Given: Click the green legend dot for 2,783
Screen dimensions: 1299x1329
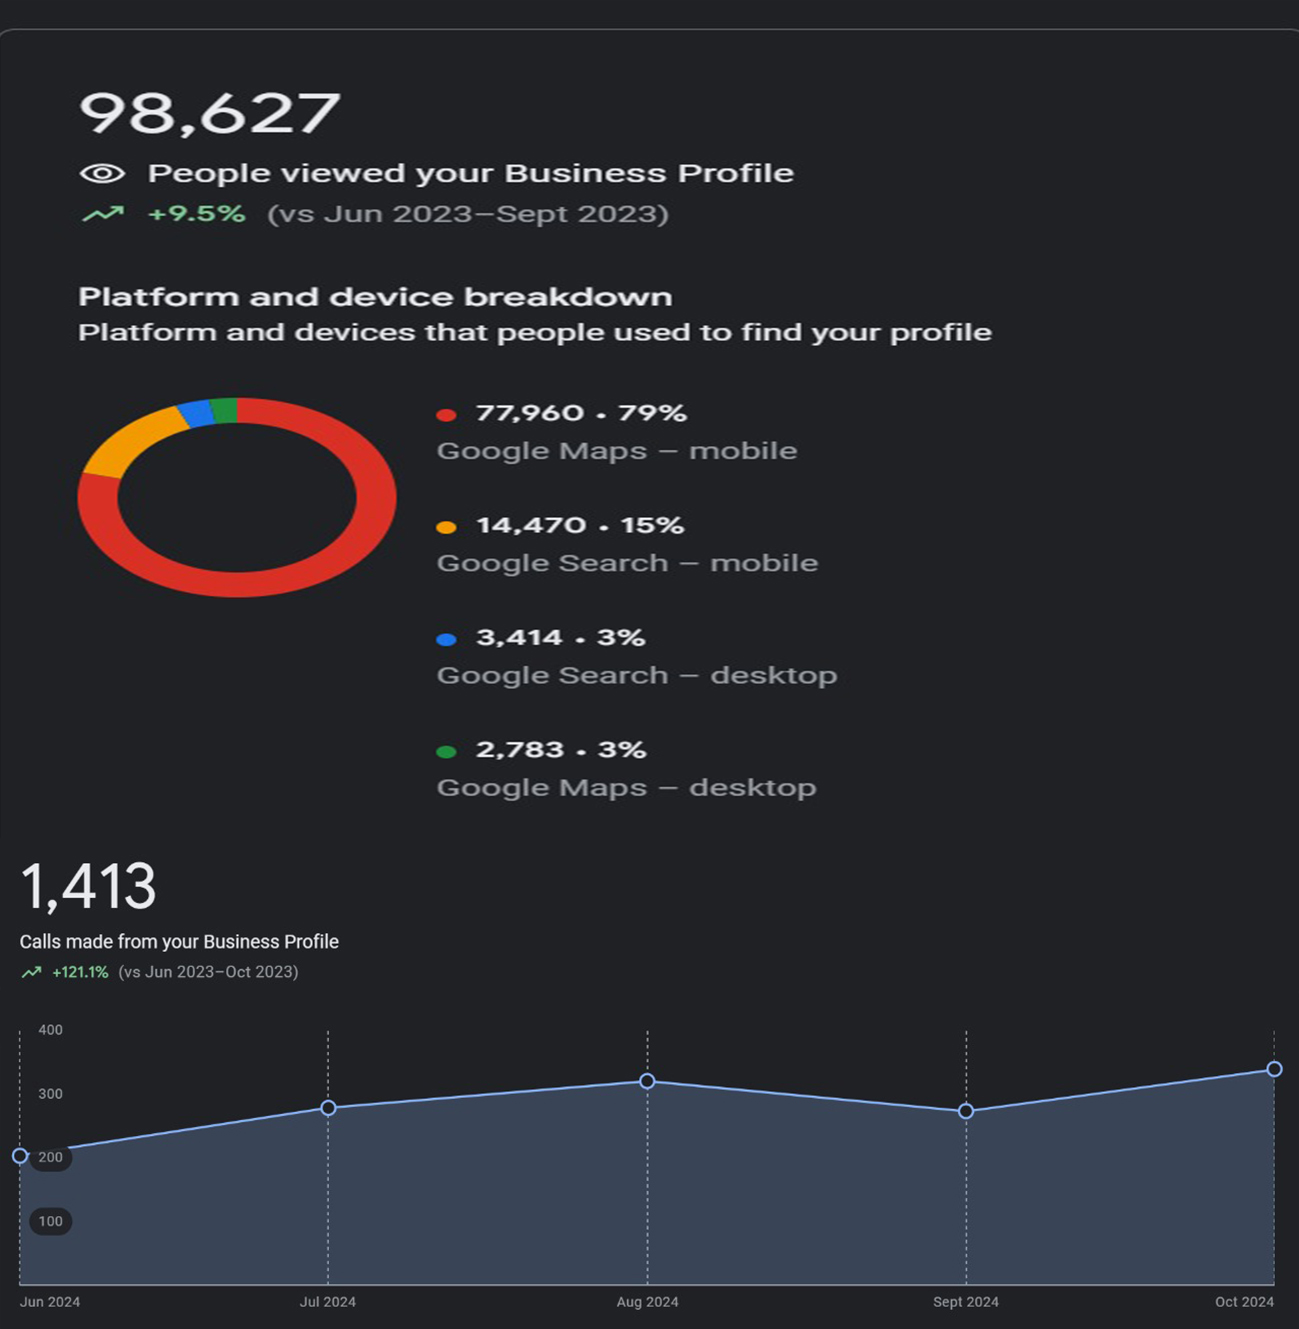Looking at the screenshot, I should pos(447,751).
